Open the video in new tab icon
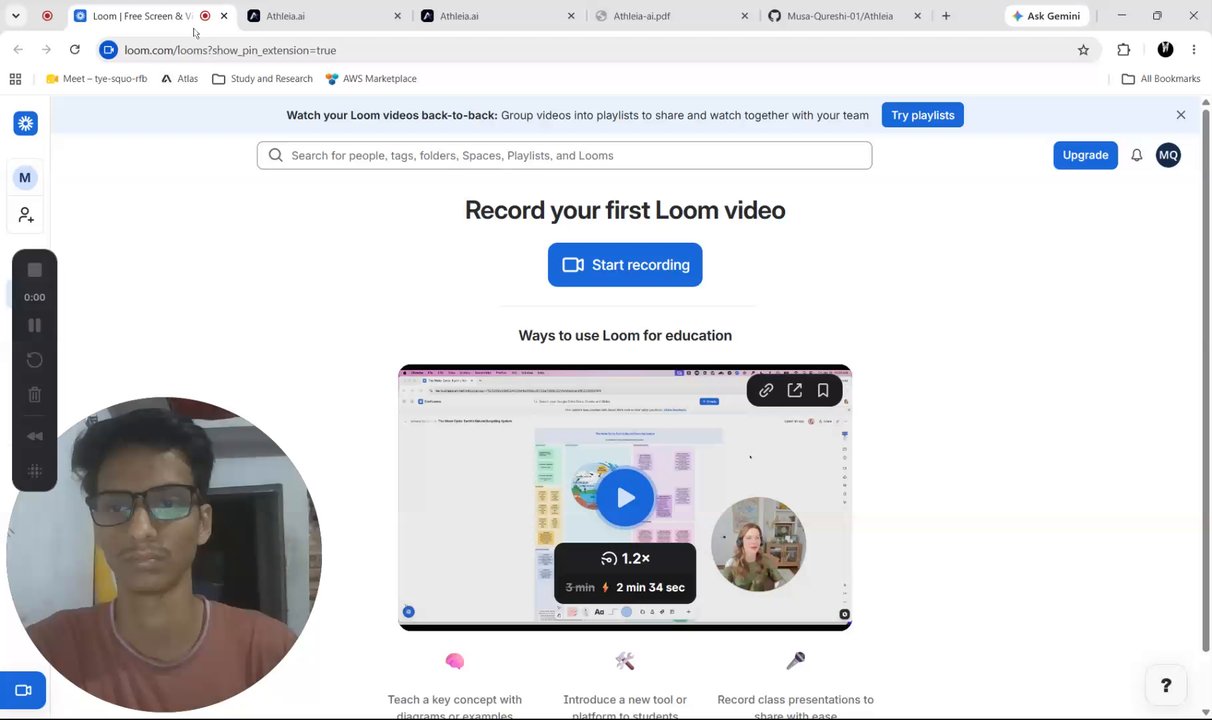The width and height of the screenshot is (1212, 720). (x=794, y=391)
